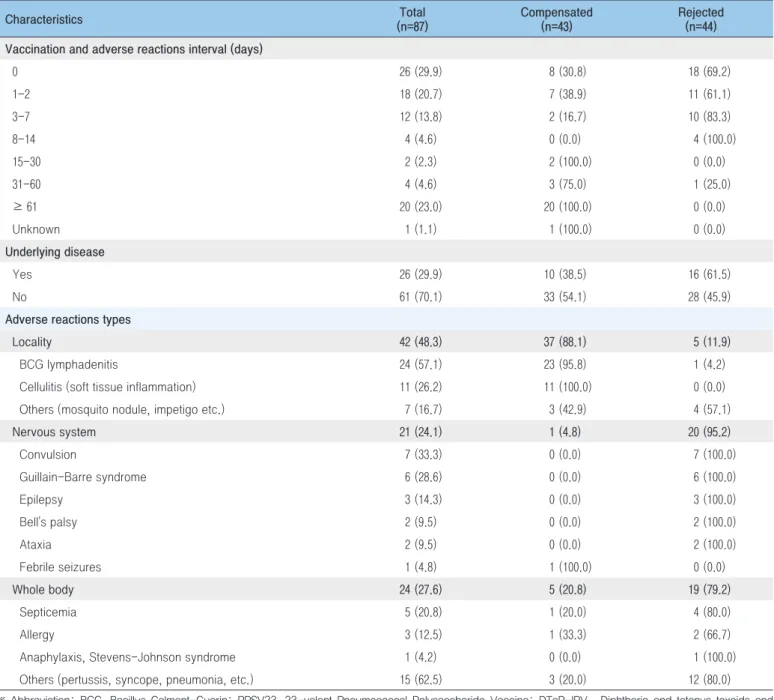Select 'Vaccination and adverse reactions interval (days)' heading
Viewport: 774px width, 700px height.
[x=134, y=49]
